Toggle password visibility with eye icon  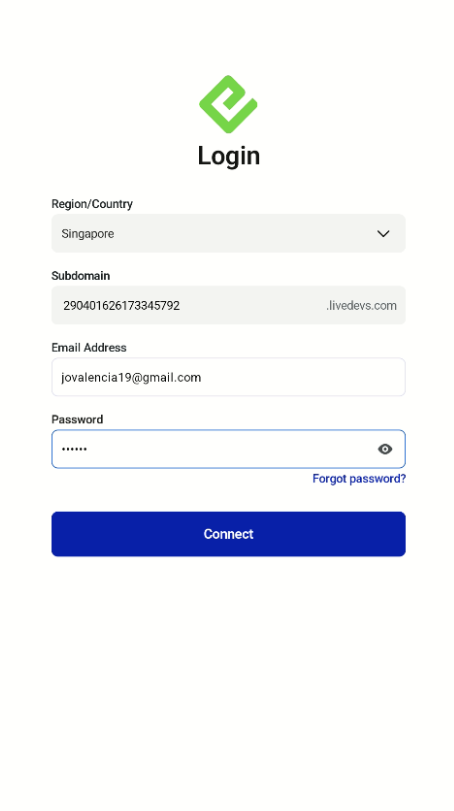(x=385, y=449)
